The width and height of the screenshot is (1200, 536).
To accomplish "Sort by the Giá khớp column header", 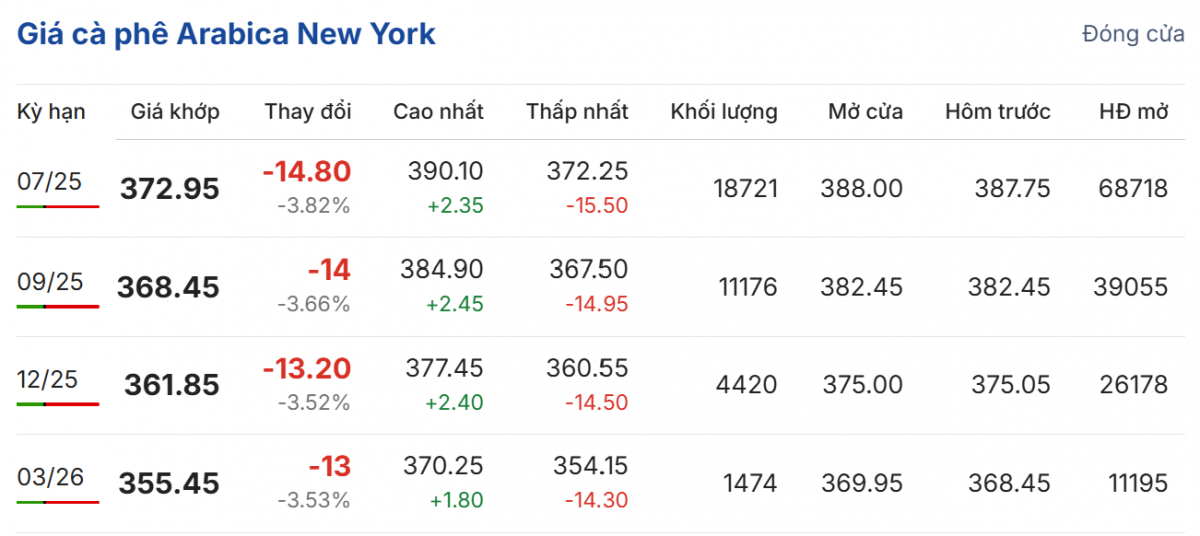I will [175, 111].
